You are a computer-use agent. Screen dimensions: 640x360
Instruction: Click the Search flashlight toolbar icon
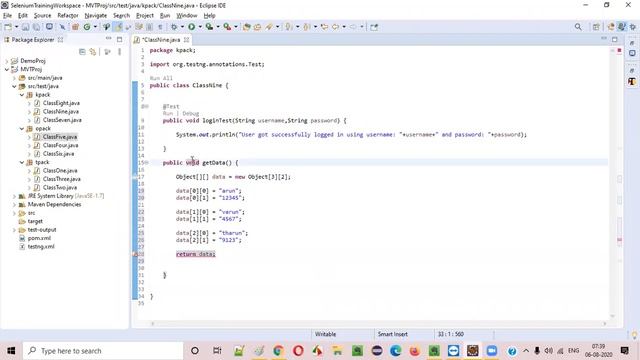[x=269, y=27]
